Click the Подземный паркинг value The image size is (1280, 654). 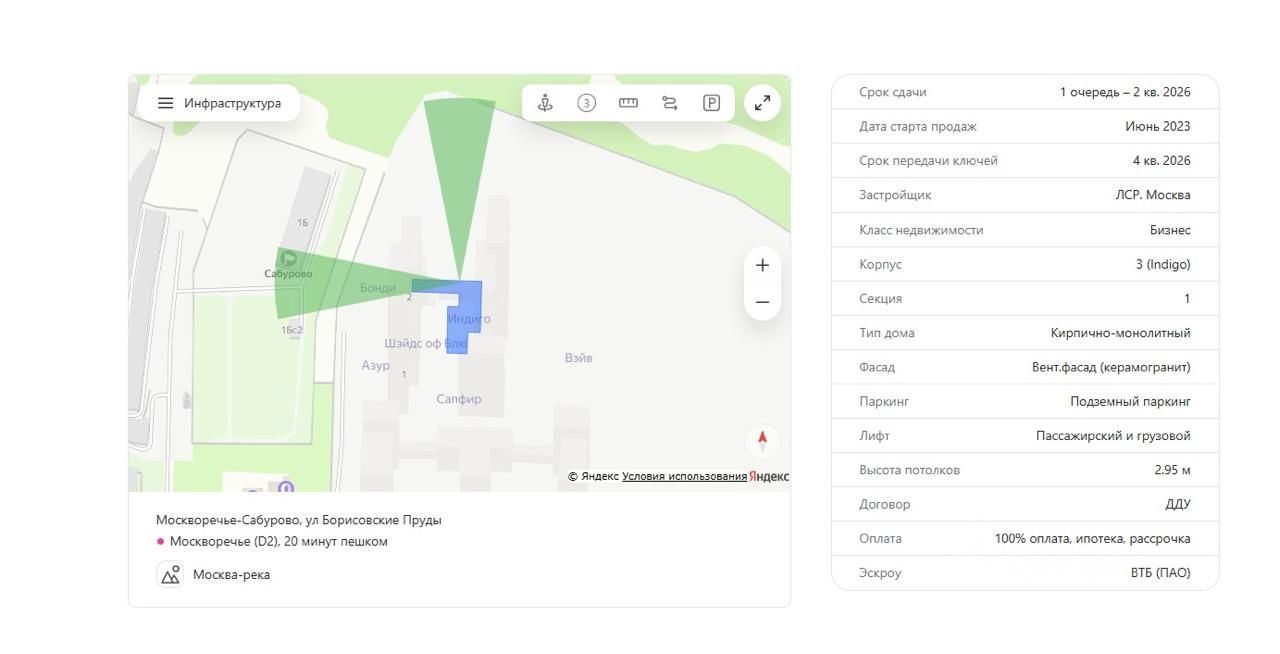tap(1130, 401)
